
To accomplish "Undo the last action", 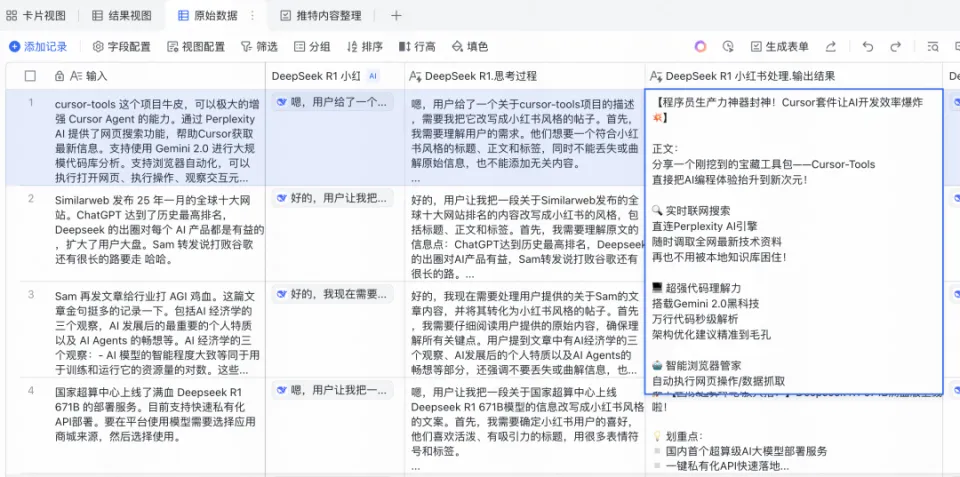I will tap(868, 47).
